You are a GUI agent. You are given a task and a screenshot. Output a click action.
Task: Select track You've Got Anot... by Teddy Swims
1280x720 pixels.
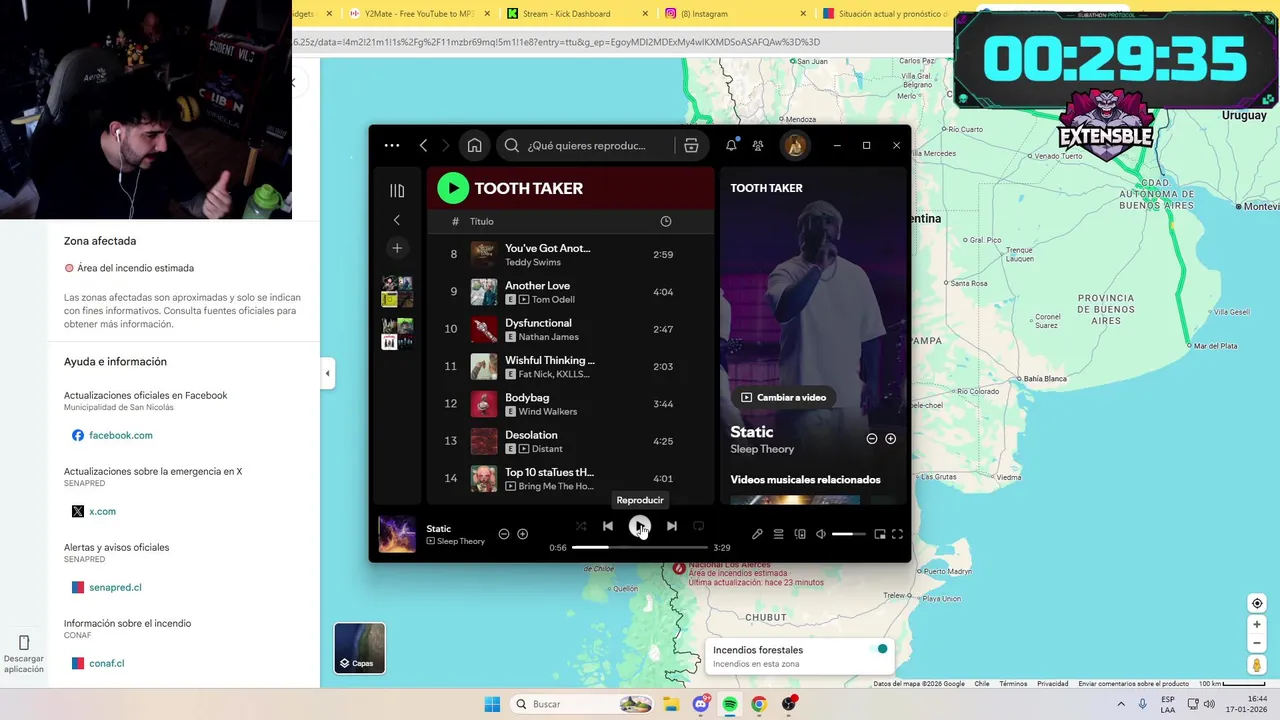[x=571, y=254]
